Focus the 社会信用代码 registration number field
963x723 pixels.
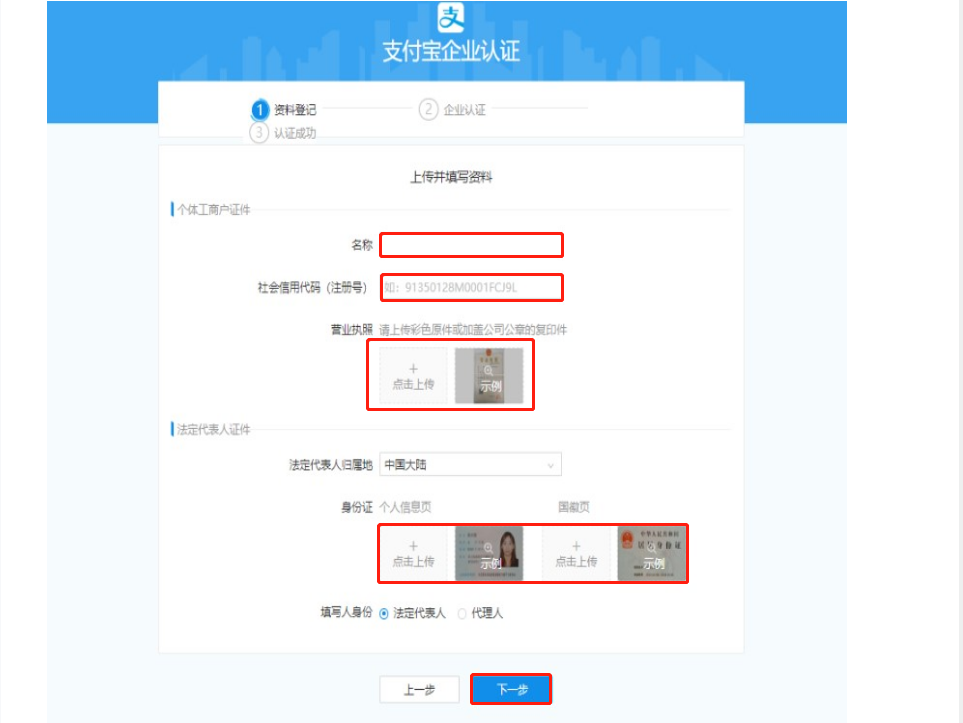point(471,287)
